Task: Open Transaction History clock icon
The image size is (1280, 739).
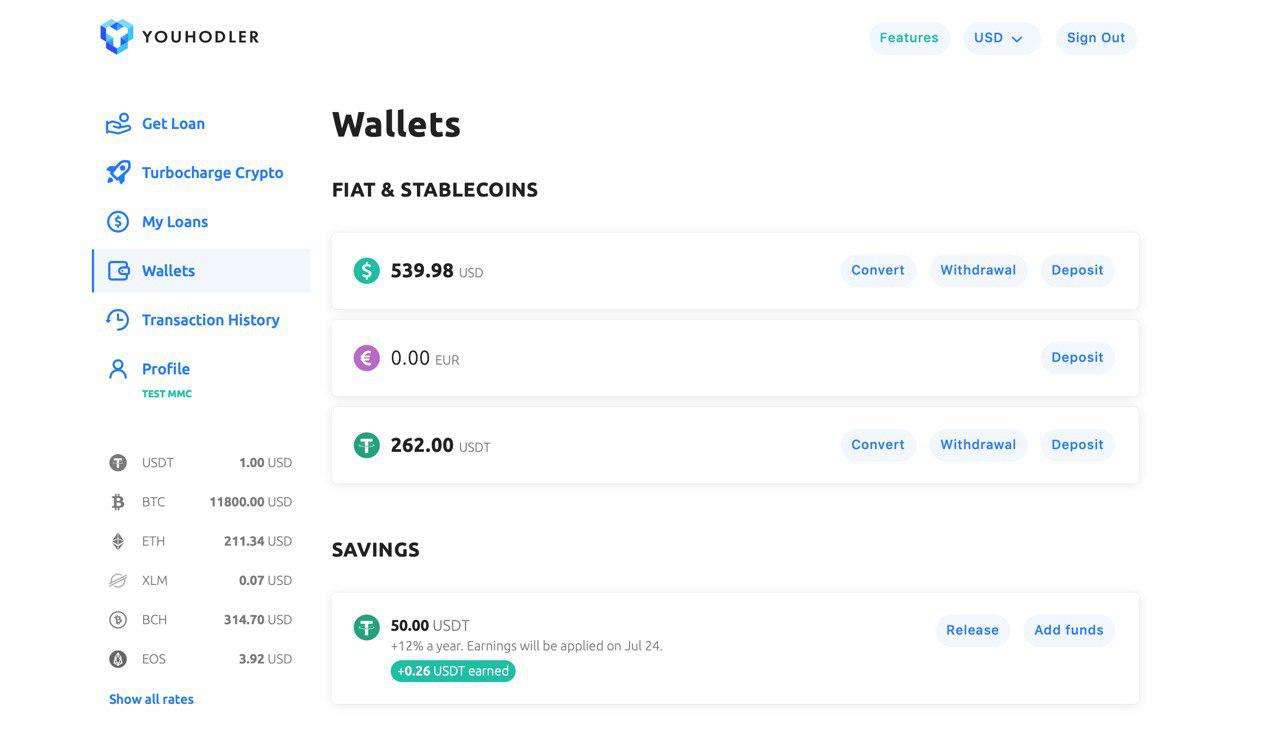Action: tap(118, 320)
